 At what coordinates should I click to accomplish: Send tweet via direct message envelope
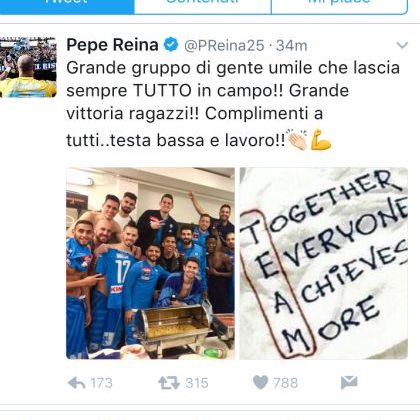[349, 383]
